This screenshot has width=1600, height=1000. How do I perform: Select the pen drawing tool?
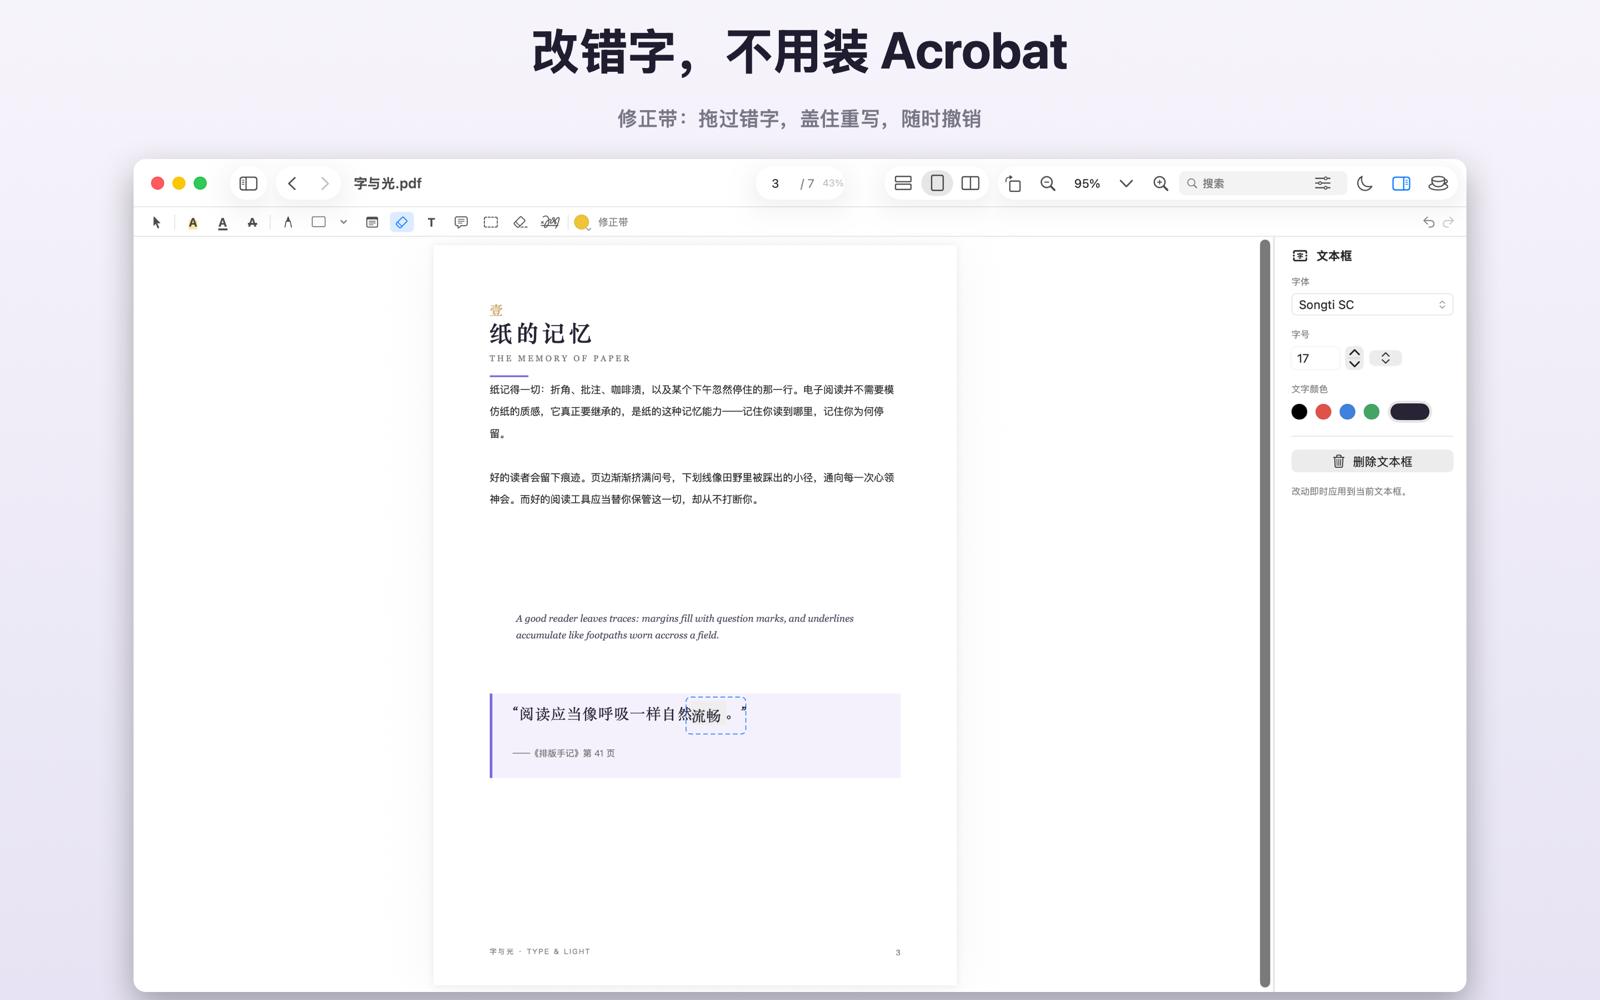(288, 222)
